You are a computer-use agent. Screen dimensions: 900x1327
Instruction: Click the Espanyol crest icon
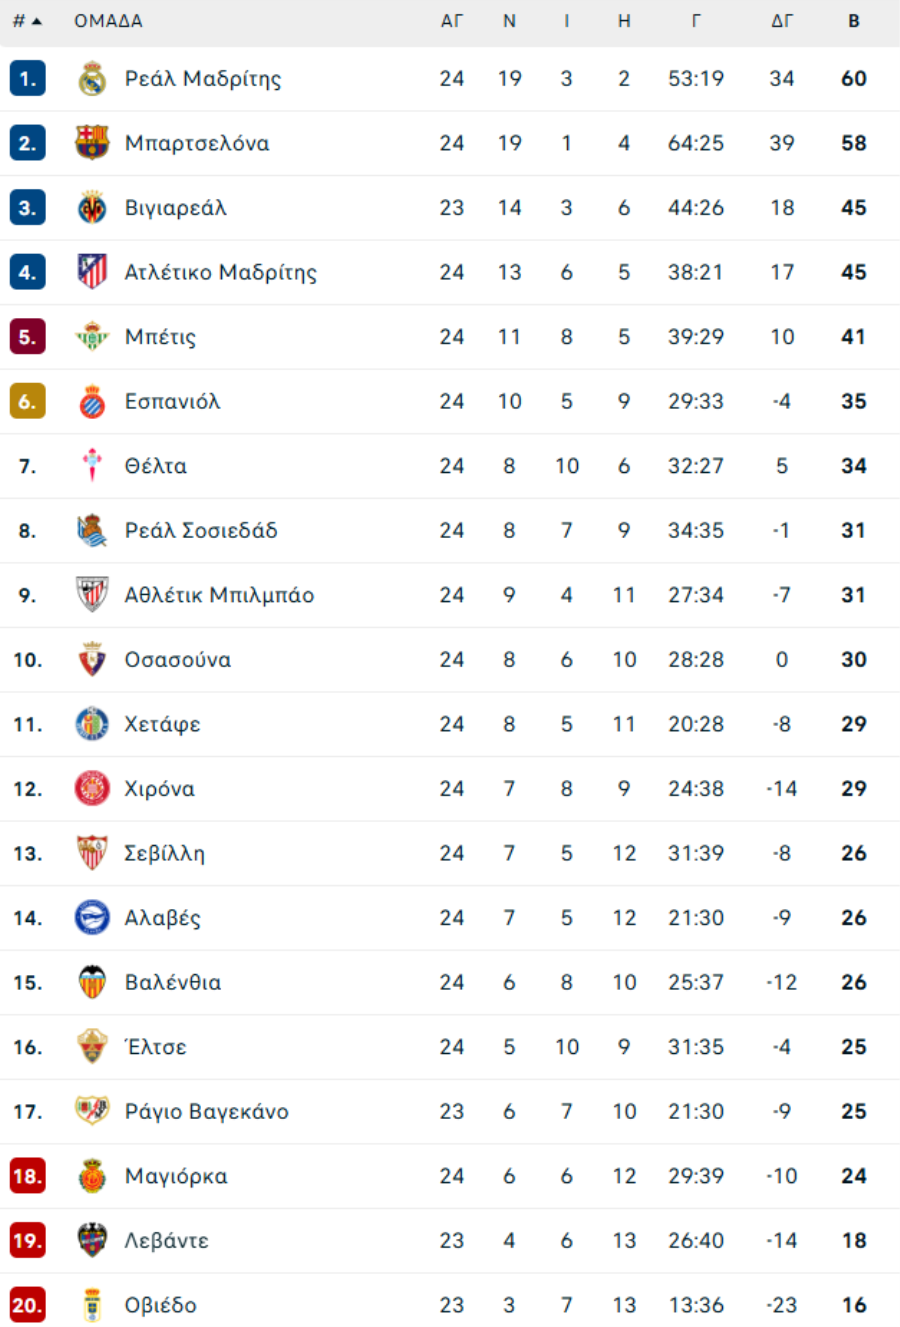click(x=92, y=402)
